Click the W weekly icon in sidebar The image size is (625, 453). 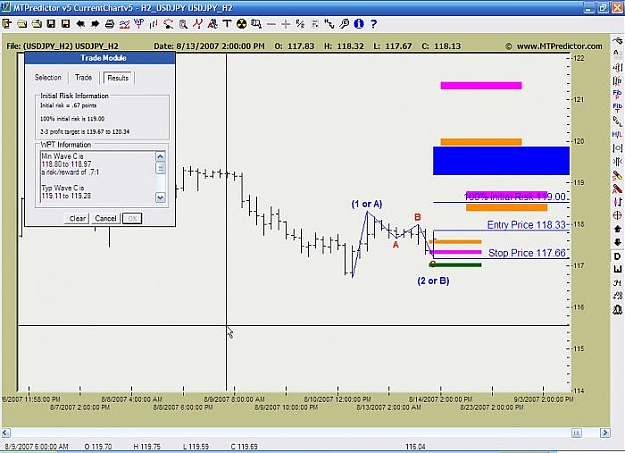pyautogui.click(x=617, y=270)
